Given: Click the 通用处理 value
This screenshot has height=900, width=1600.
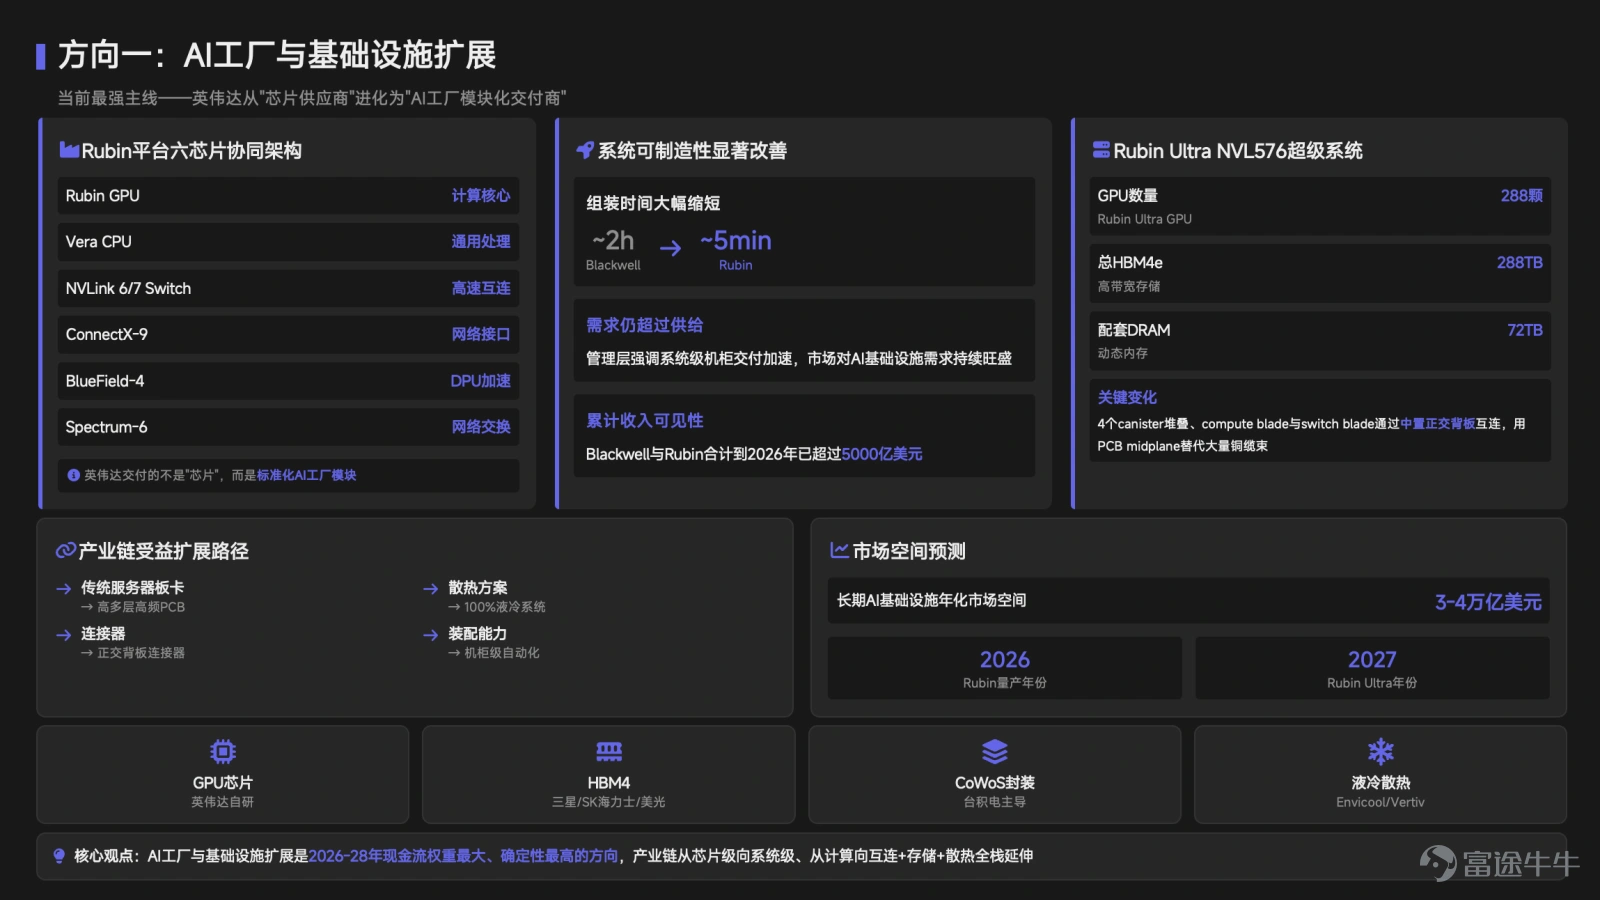Looking at the screenshot, I should [481, 242].
